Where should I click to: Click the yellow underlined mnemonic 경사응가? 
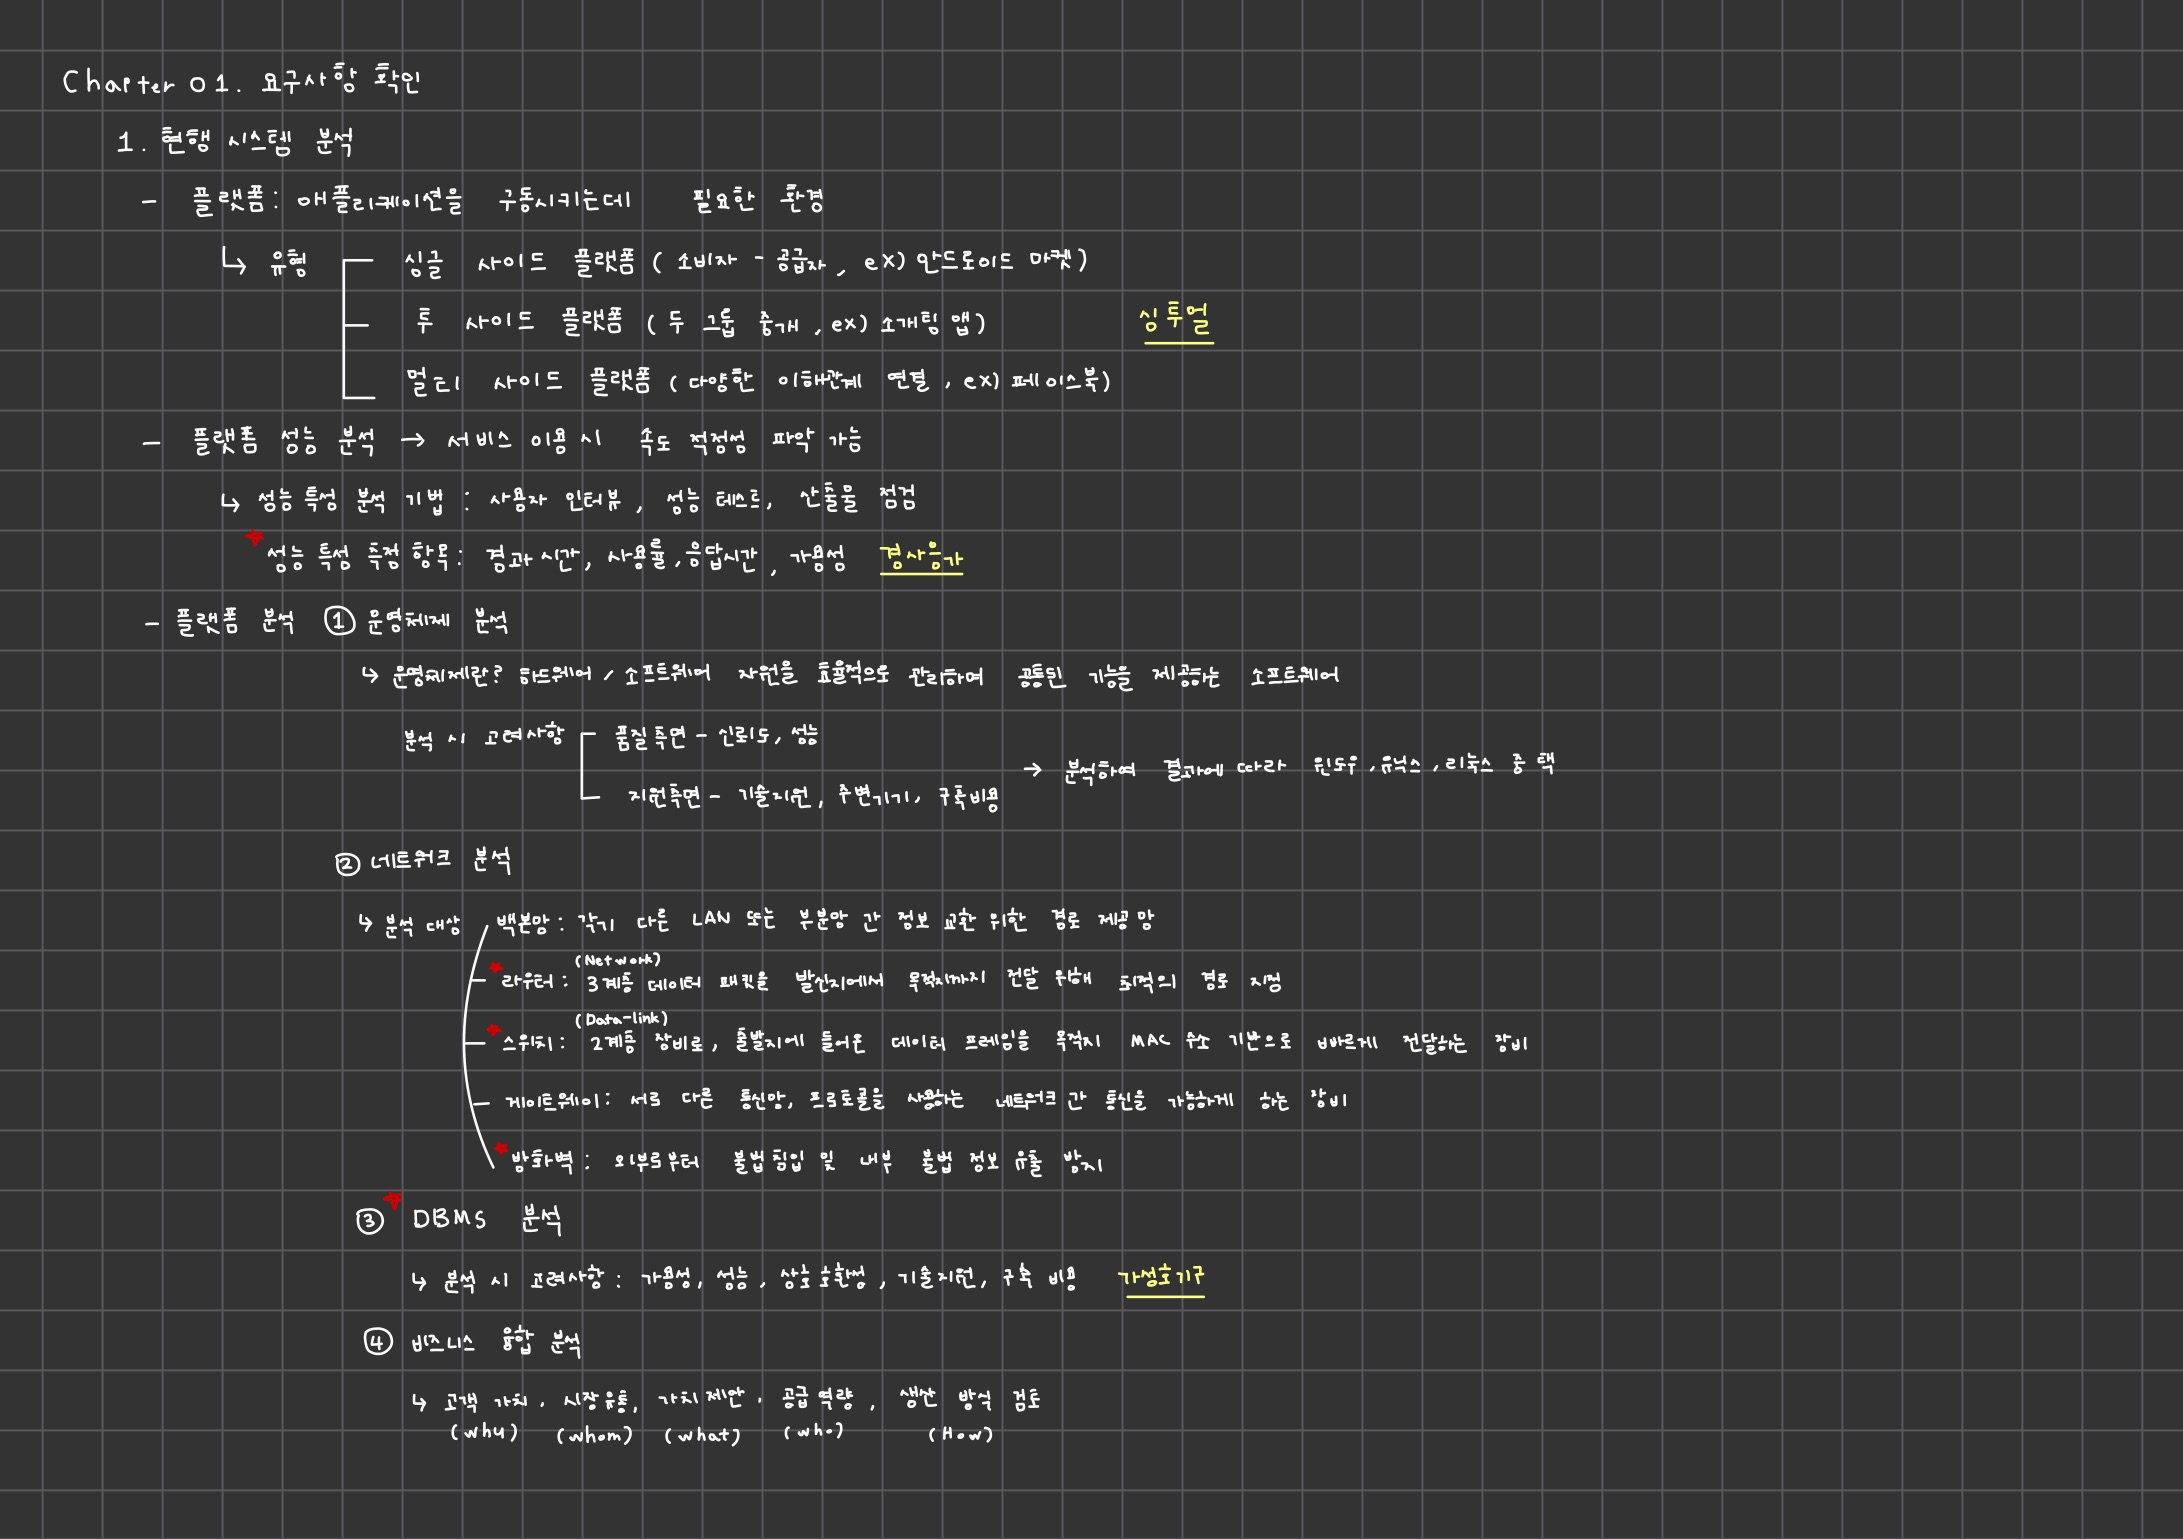tap(920, 558)
